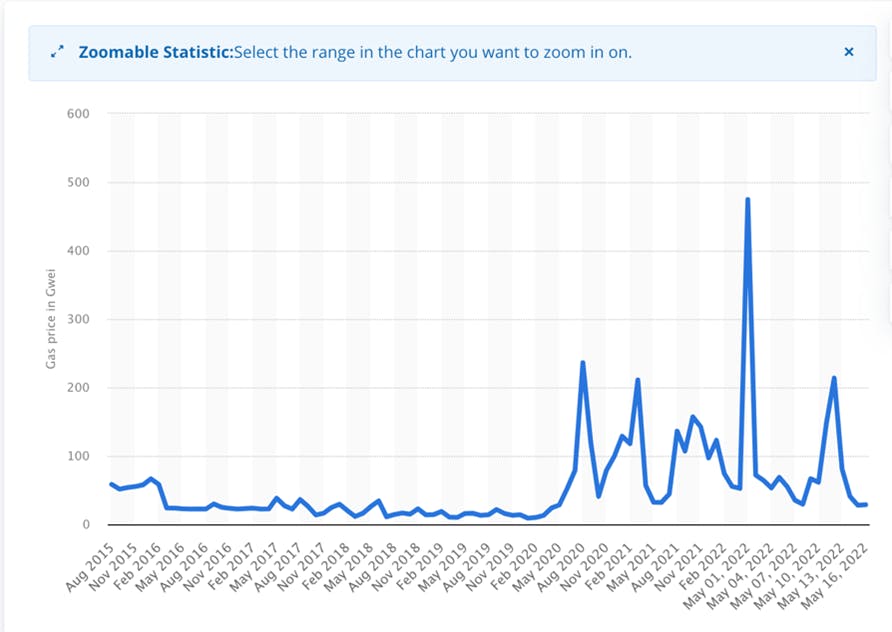The height and width of the screenshot is (632, 892).
Task: Click the May 16, 2022 x-axis label
Action: click(x=834, y=576)
